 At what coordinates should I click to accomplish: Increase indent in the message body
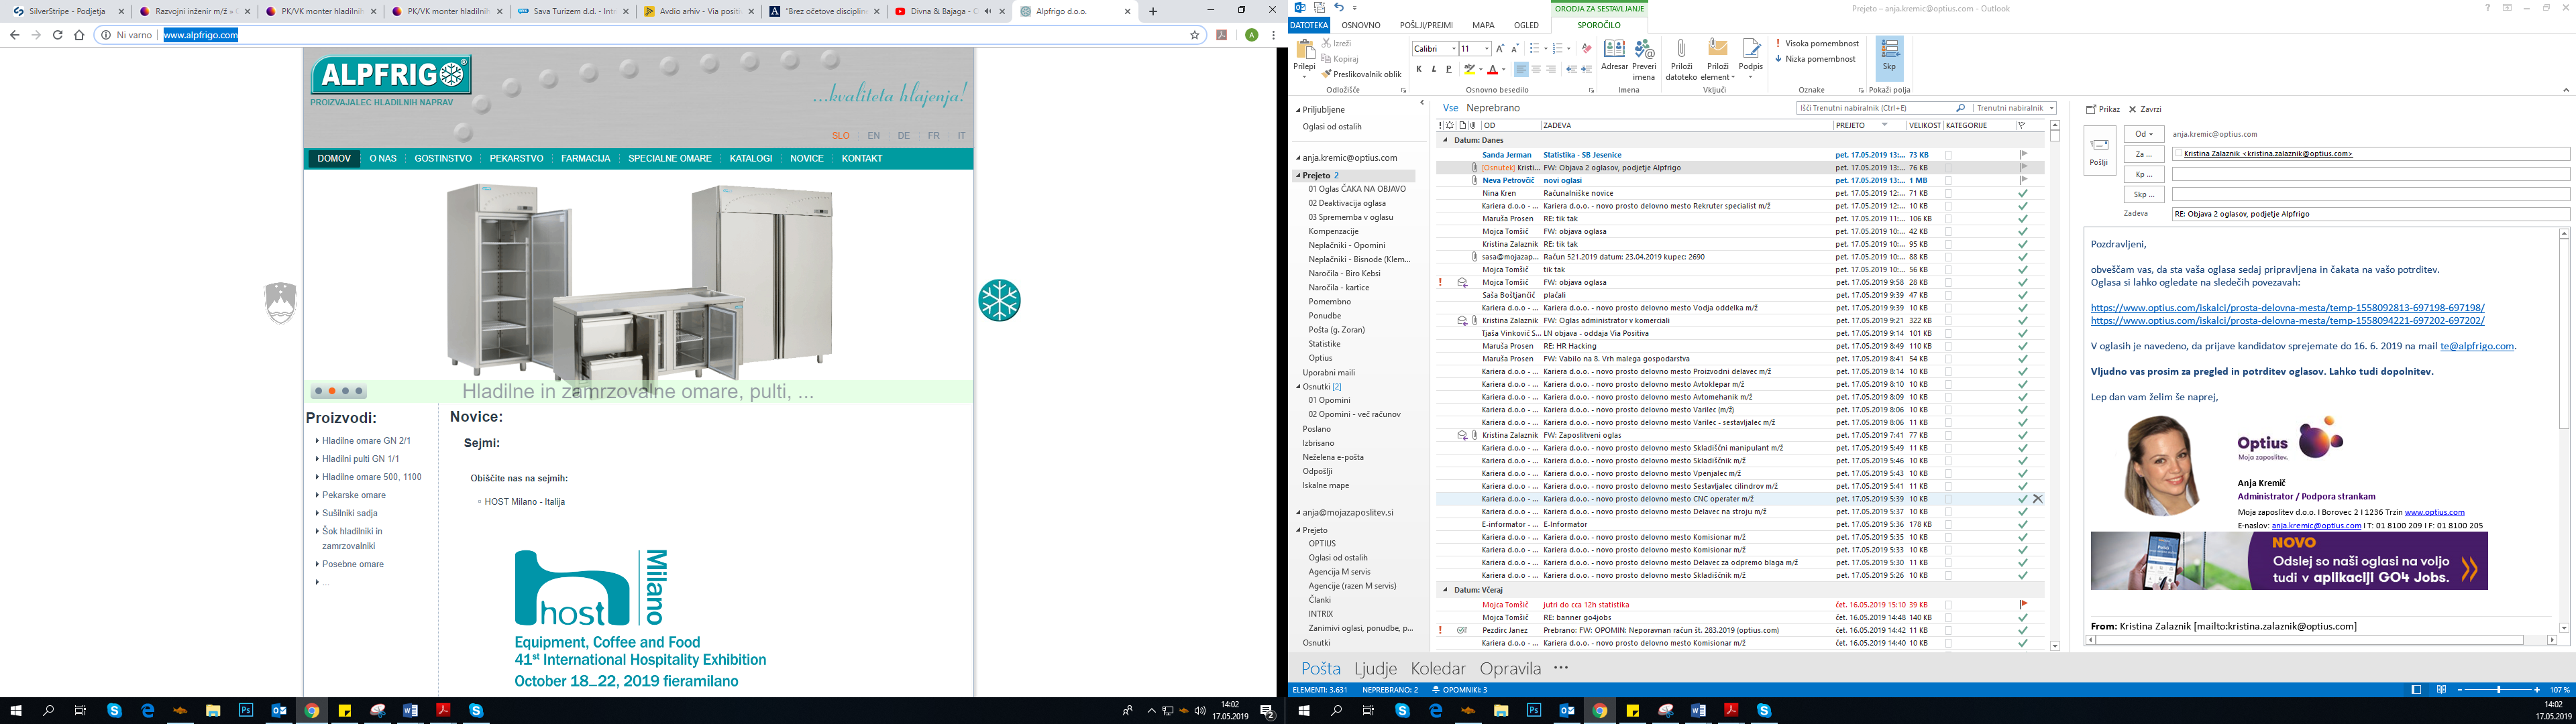1587,69
